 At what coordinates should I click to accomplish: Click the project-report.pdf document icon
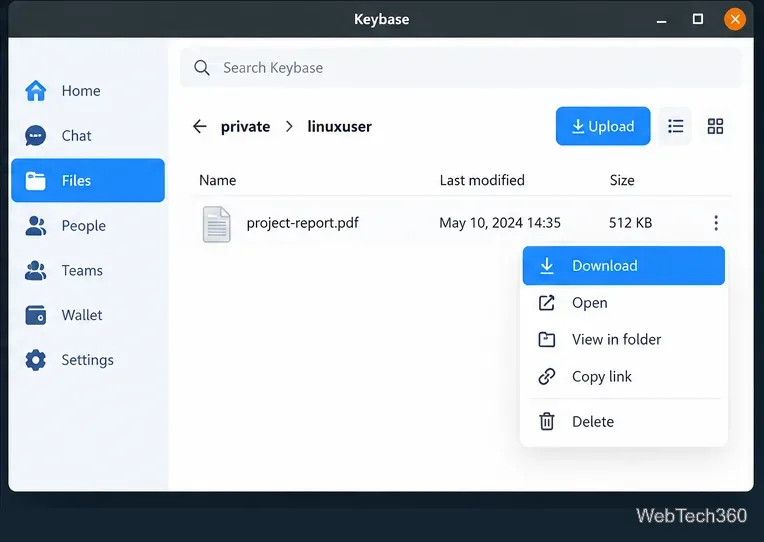(x=217, y=224)
